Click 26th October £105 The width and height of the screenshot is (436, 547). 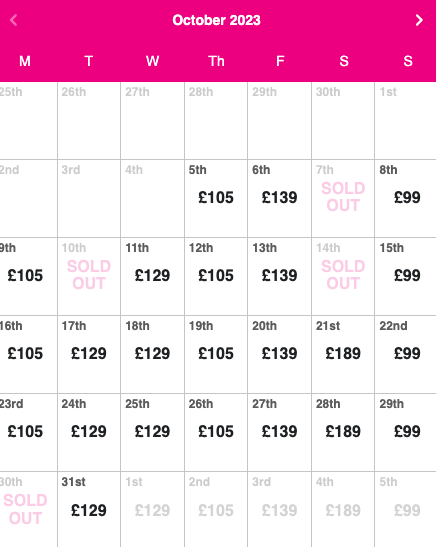click(216, 433)
